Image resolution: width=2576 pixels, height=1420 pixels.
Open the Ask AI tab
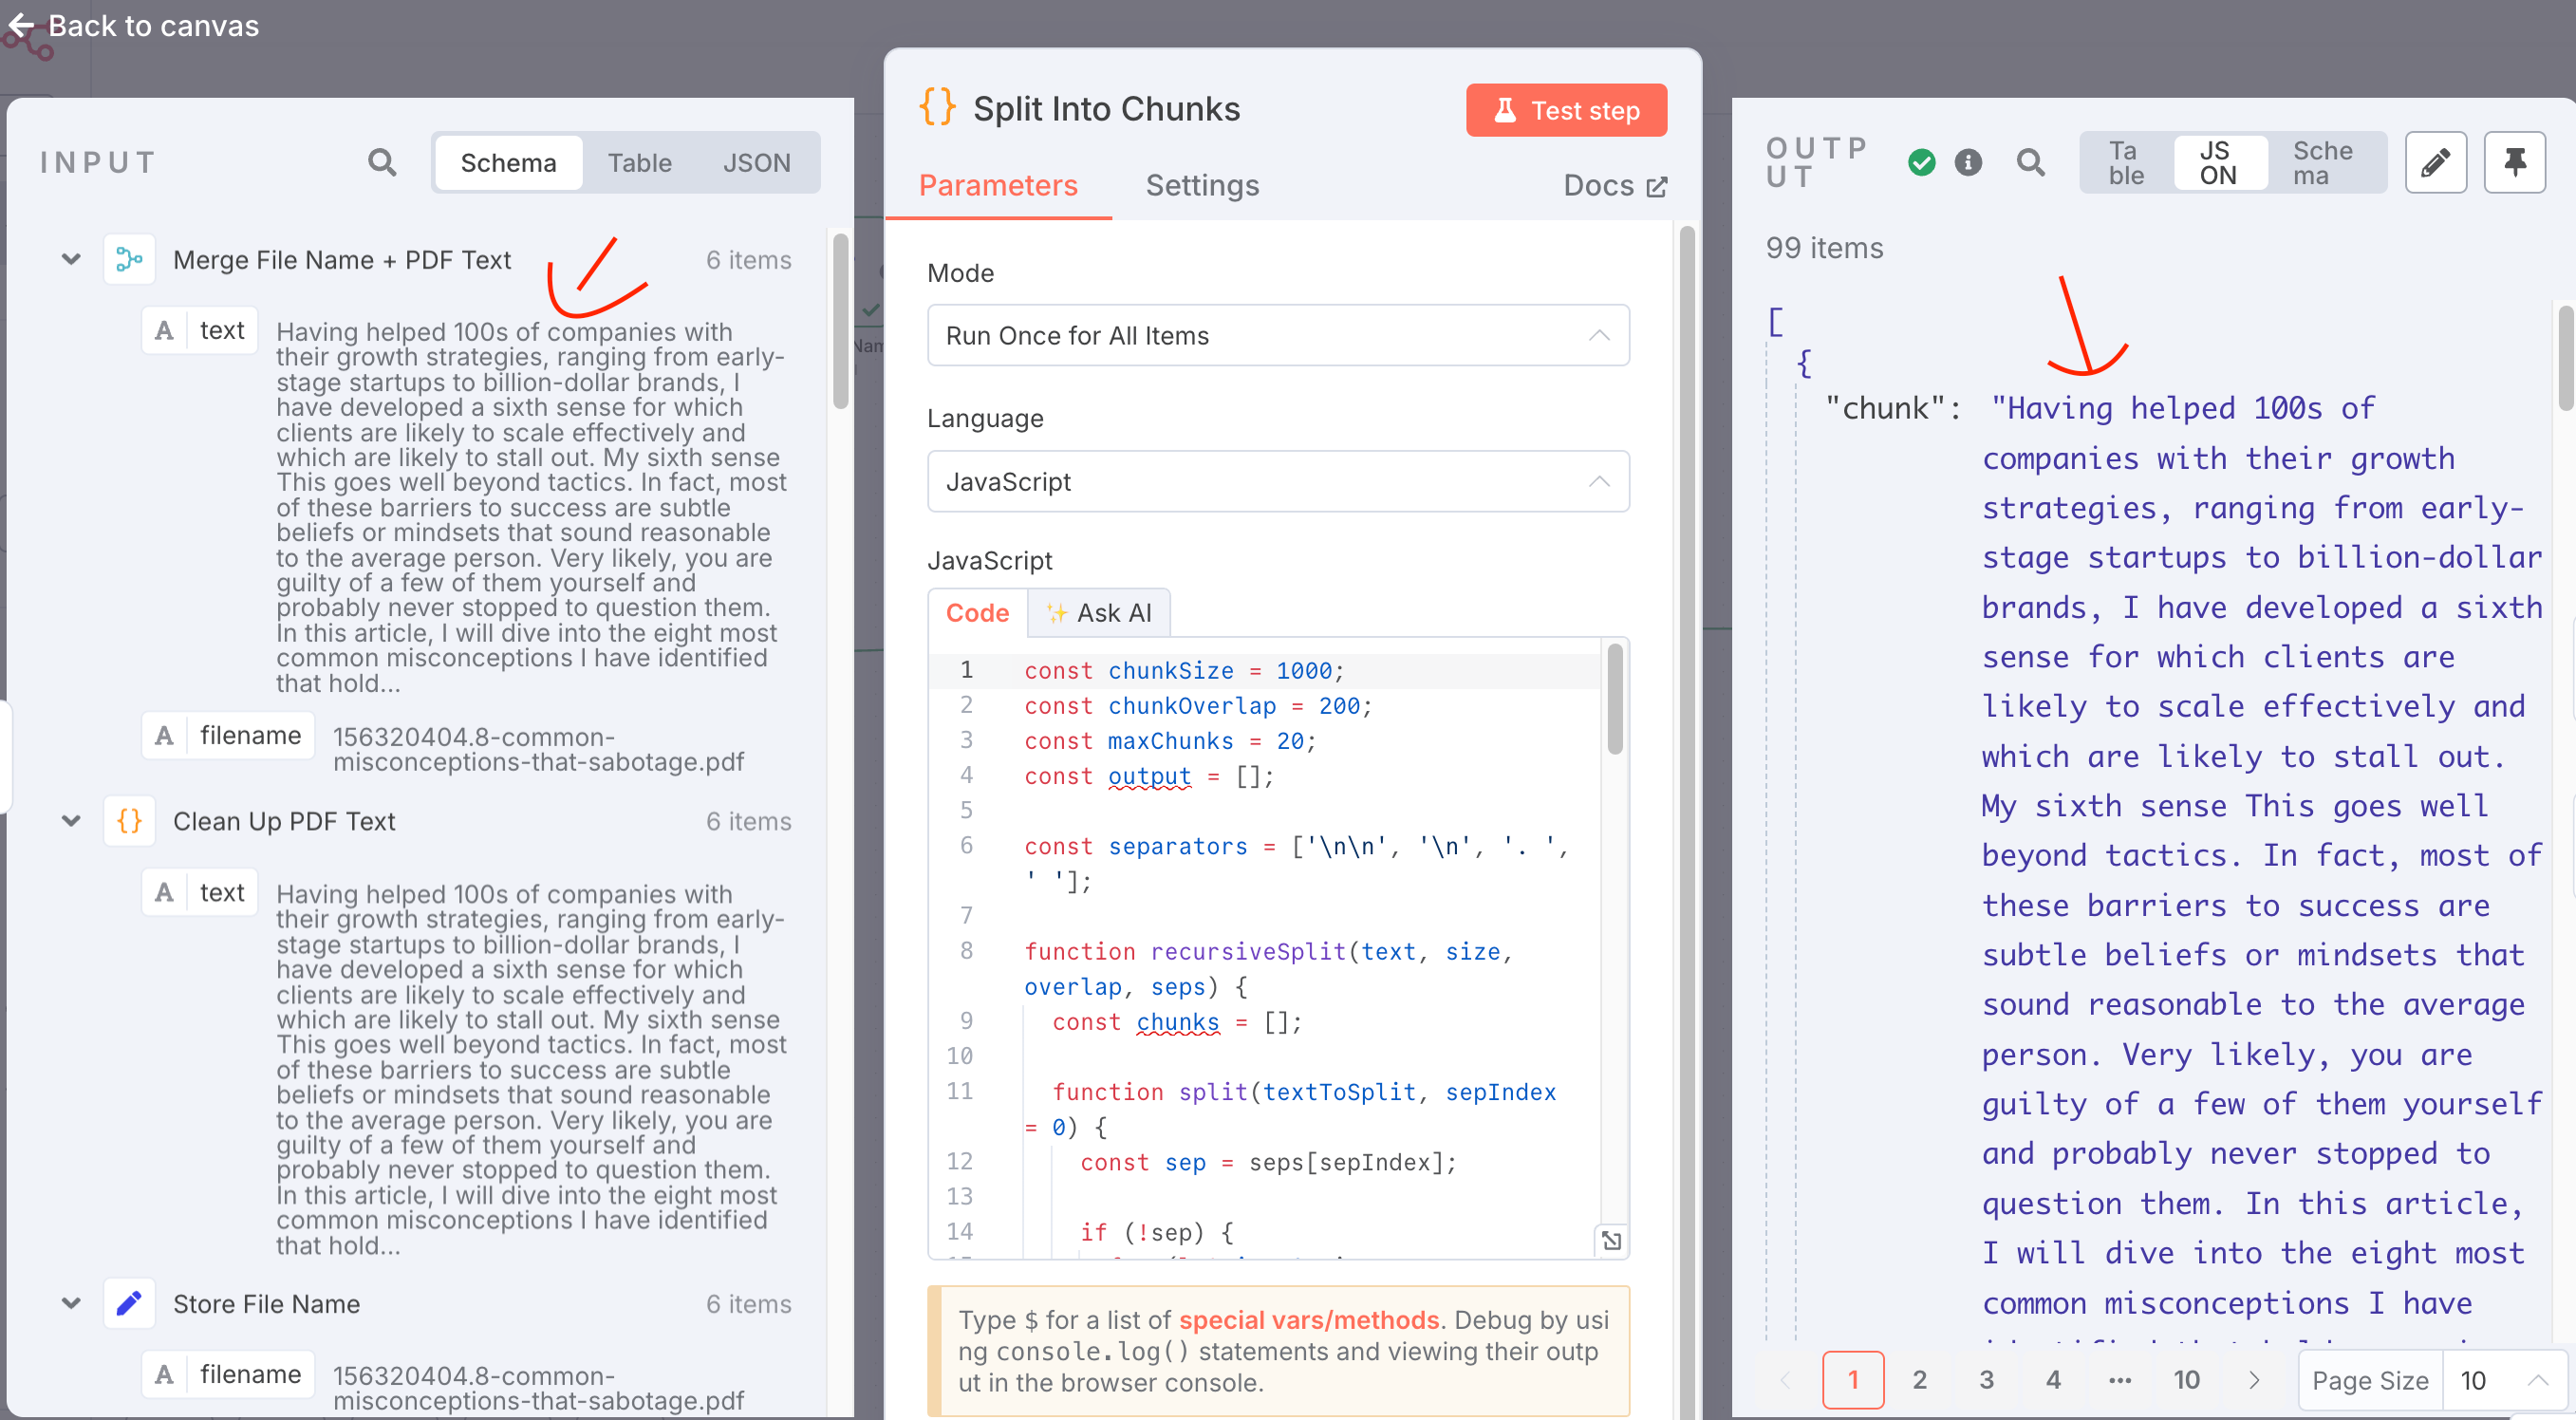[1098, 613]
